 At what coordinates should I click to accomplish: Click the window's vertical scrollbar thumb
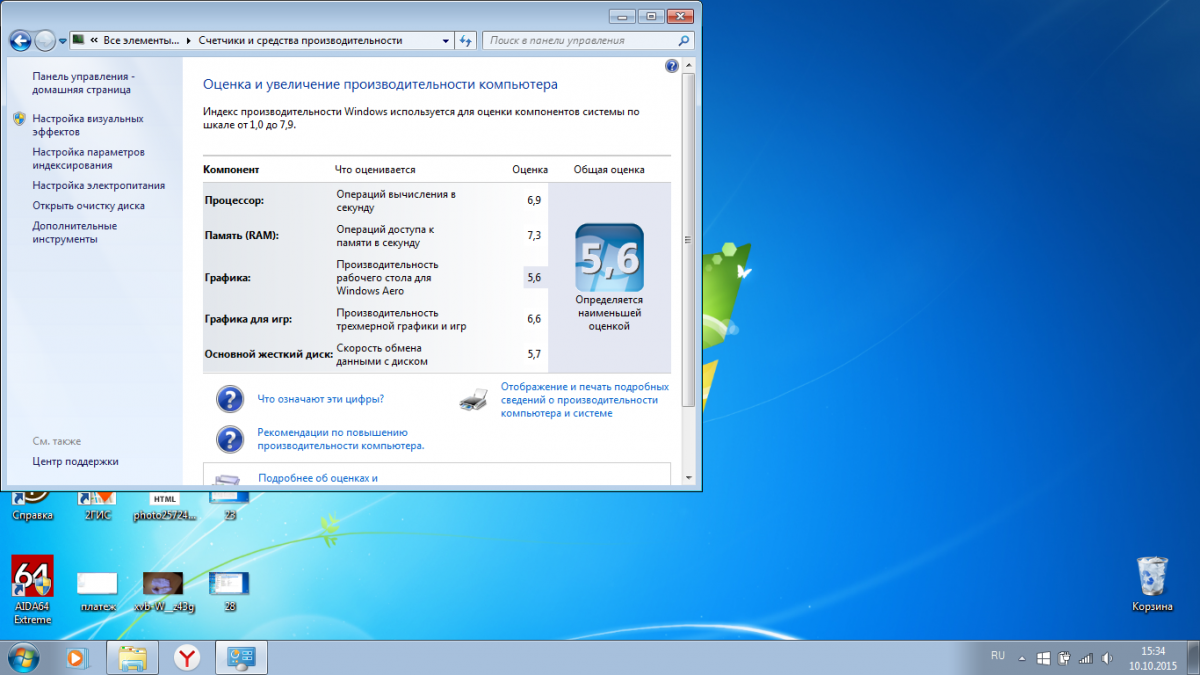[x=688, y=239]
